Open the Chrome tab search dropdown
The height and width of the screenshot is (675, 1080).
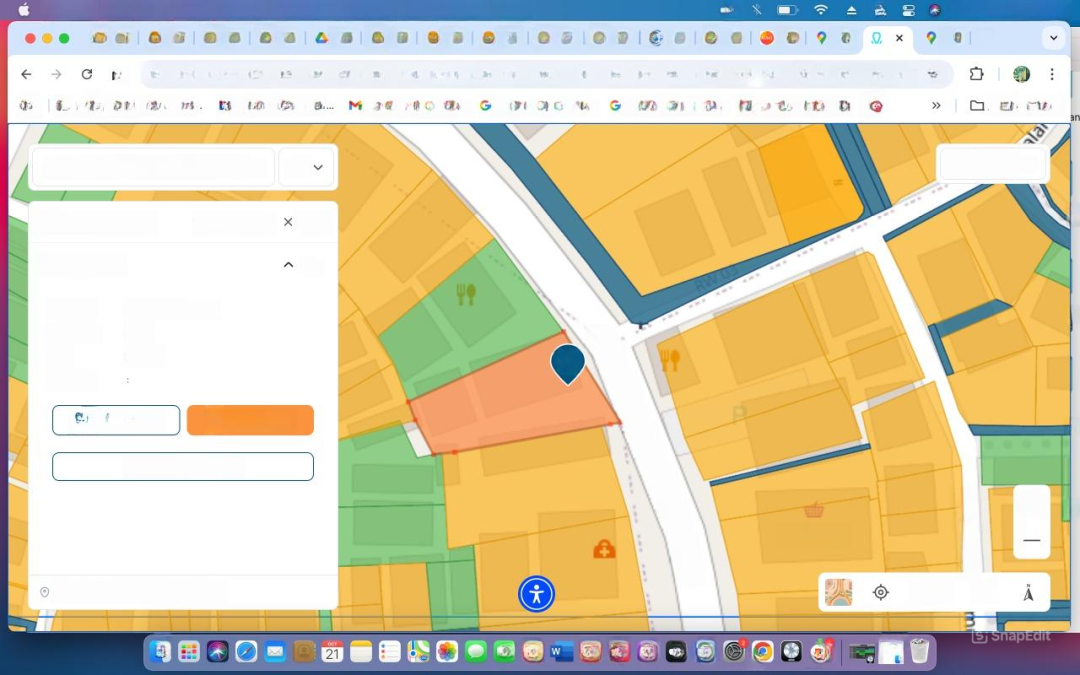click(1052, 38)
